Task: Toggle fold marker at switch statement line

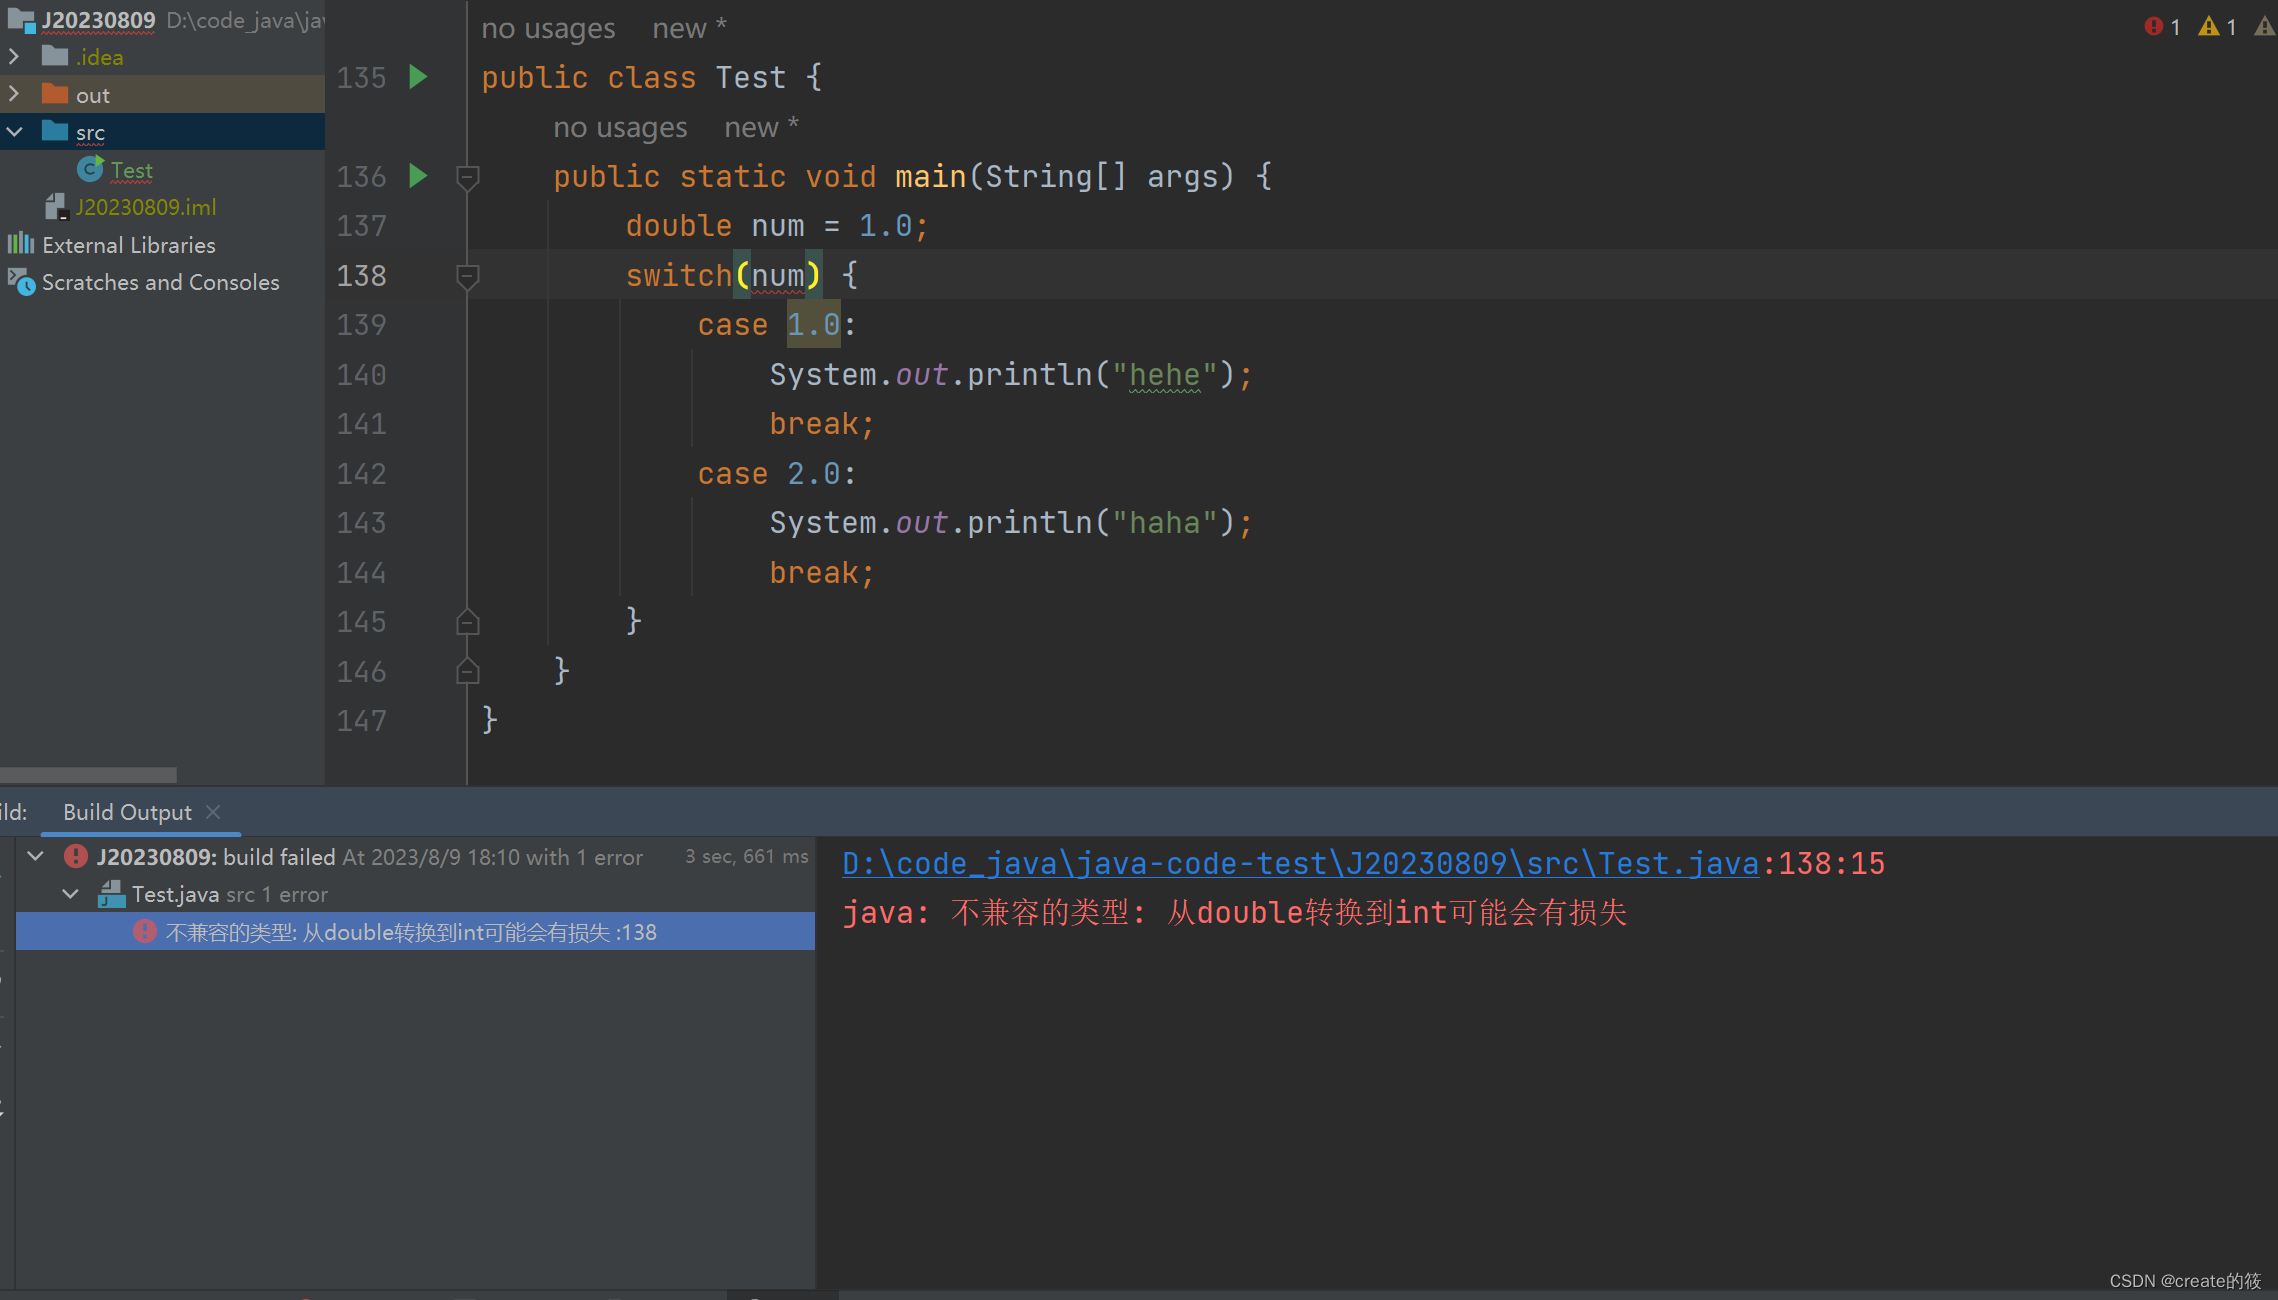Action: point(467,276)
